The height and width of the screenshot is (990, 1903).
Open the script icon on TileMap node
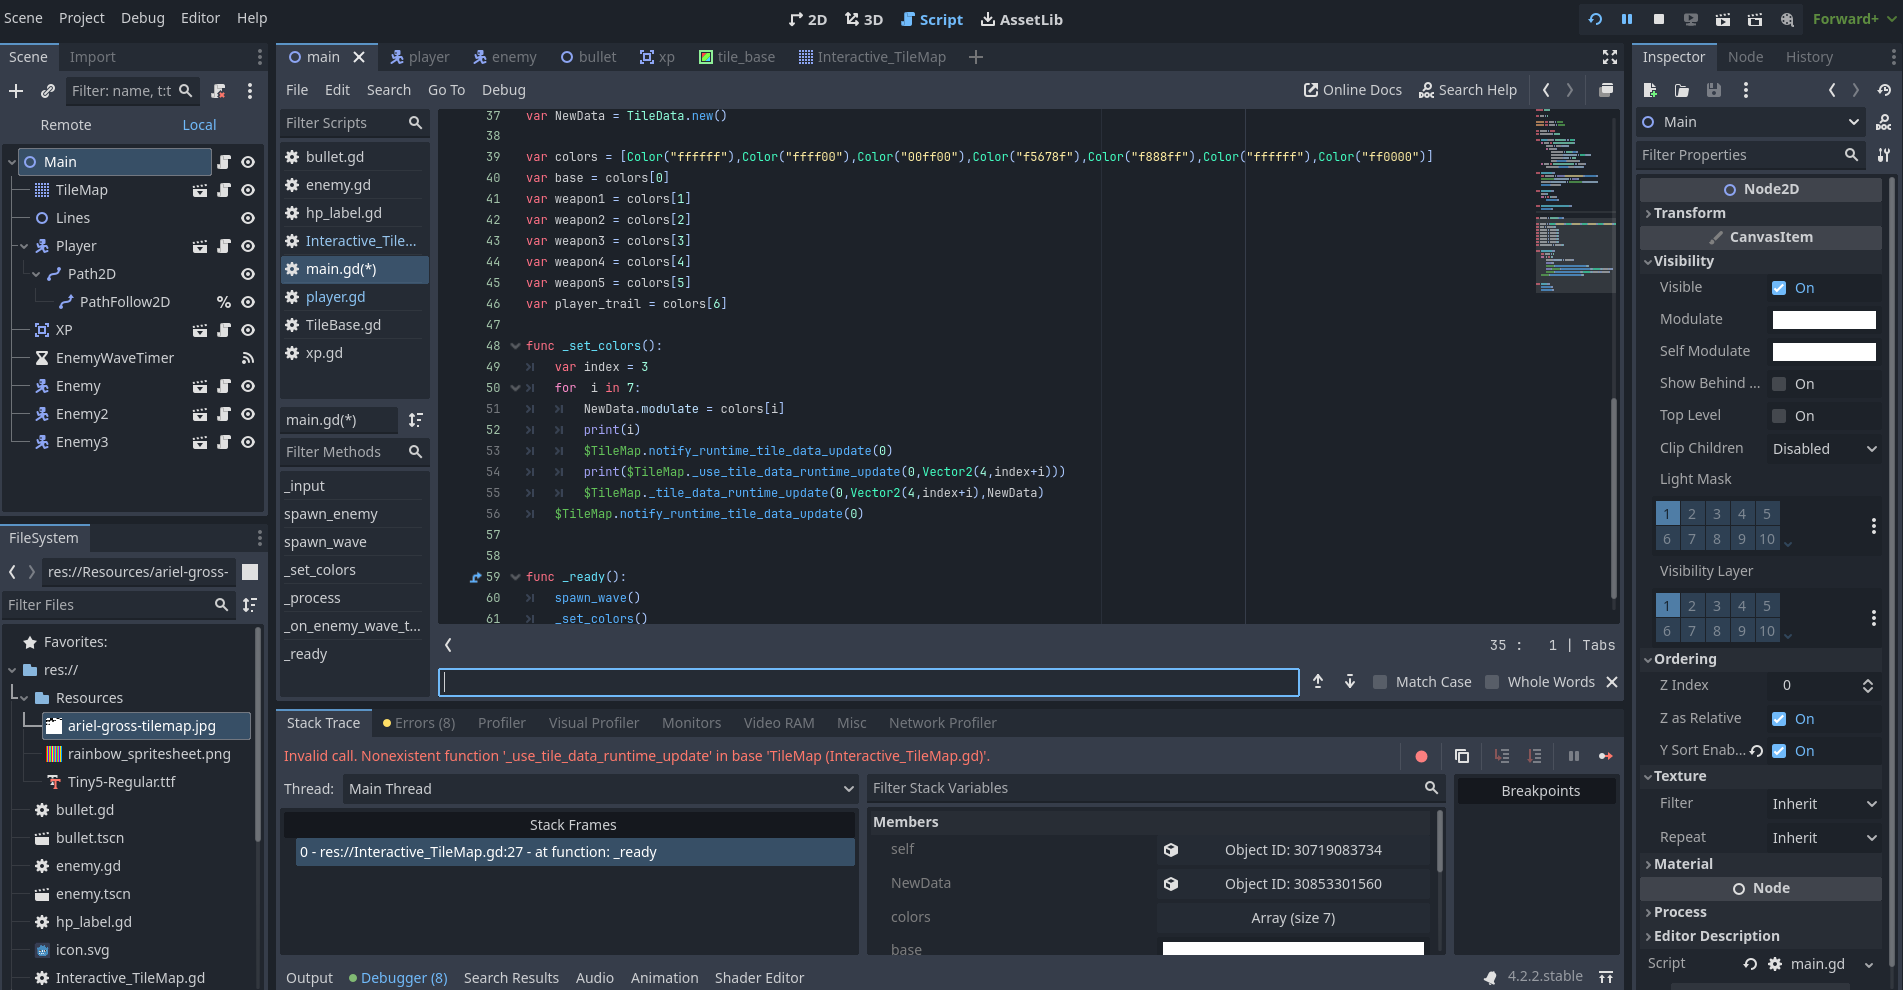(x=224, y=190)
